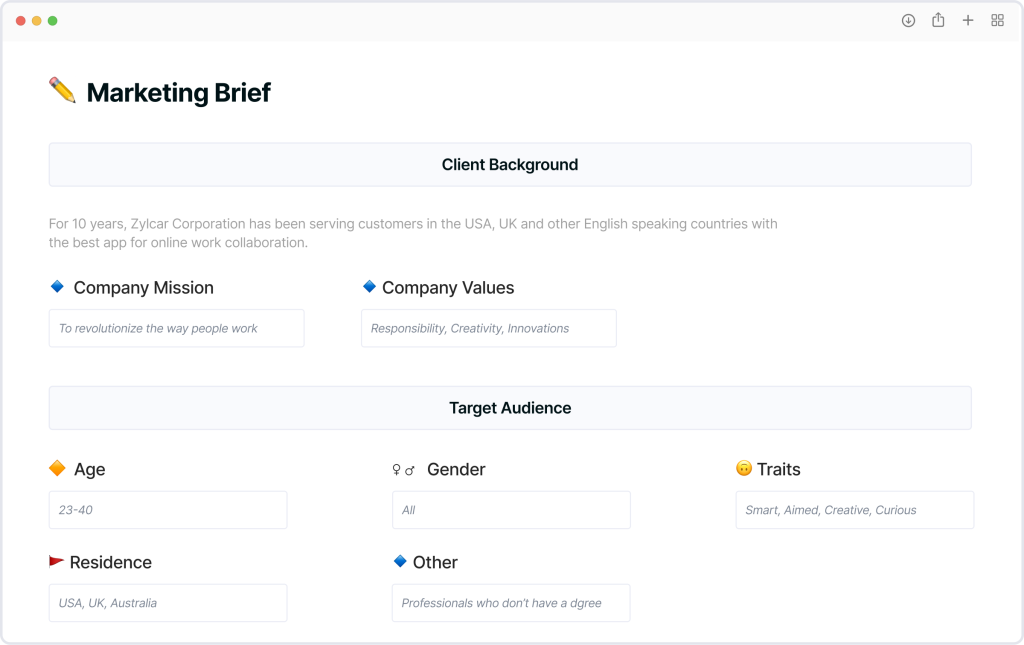Click the download icon in top bar
Image resolution: width=1024 pixels, height=645 pixels.
[x=908, y=20]
